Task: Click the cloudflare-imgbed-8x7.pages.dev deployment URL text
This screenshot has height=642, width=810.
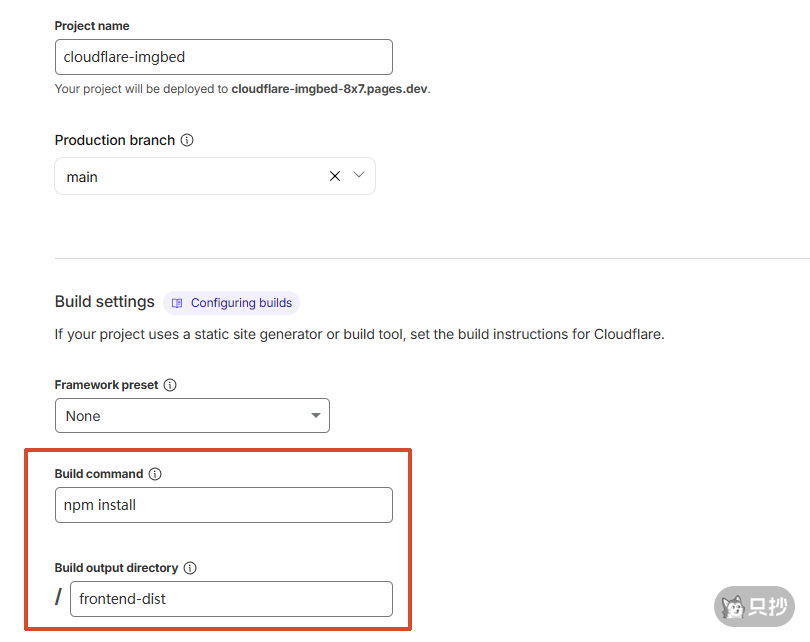Action: coord(330,89)
